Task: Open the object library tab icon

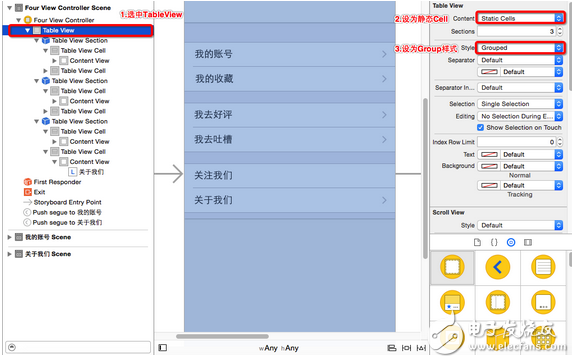Action: pyautogui.click(x=511, y=242)
